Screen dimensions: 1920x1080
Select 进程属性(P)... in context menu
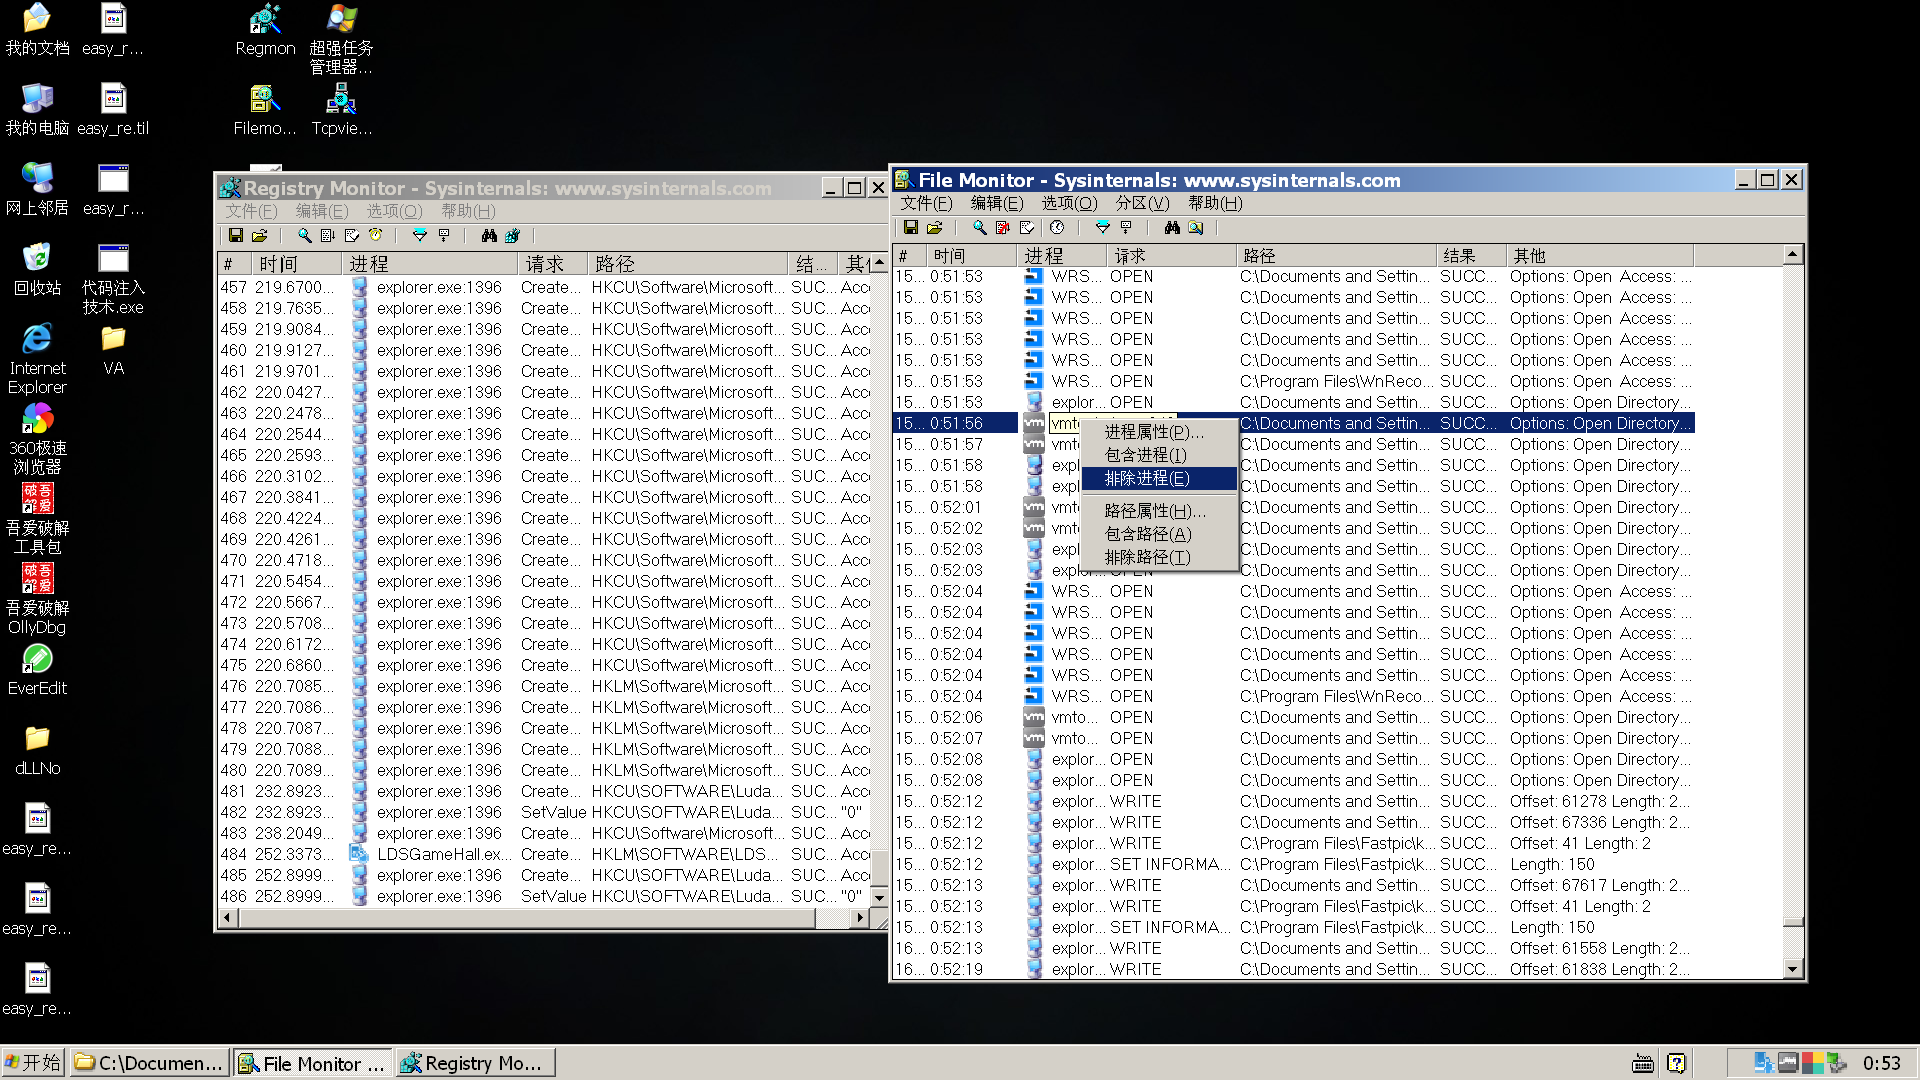tap(1160, 431)
